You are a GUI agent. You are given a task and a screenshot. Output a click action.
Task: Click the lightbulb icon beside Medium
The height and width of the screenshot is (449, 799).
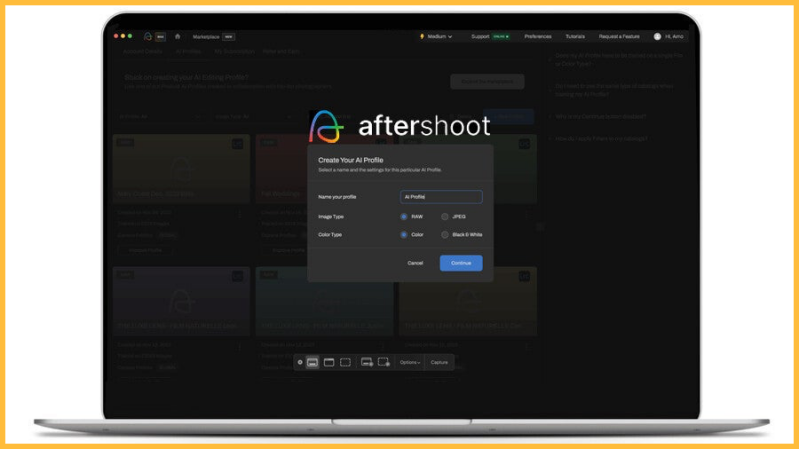pos(422,37)
